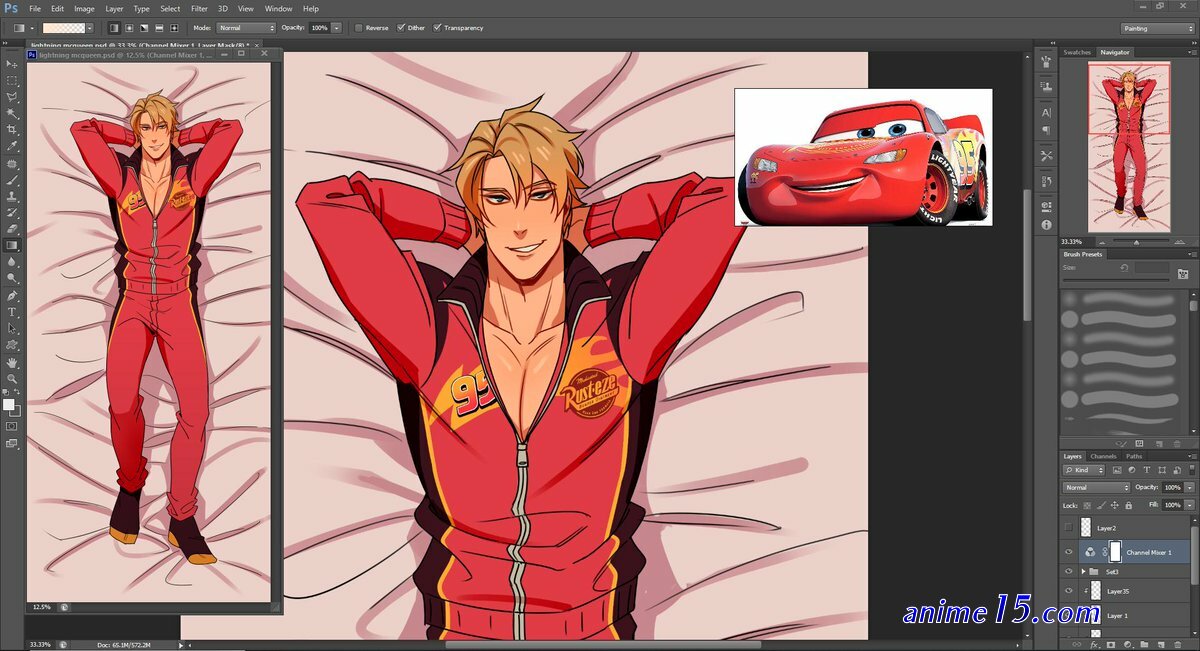Select the linear gradient style icon
This screenshot has height=651, width=1200.
point(113,28)
